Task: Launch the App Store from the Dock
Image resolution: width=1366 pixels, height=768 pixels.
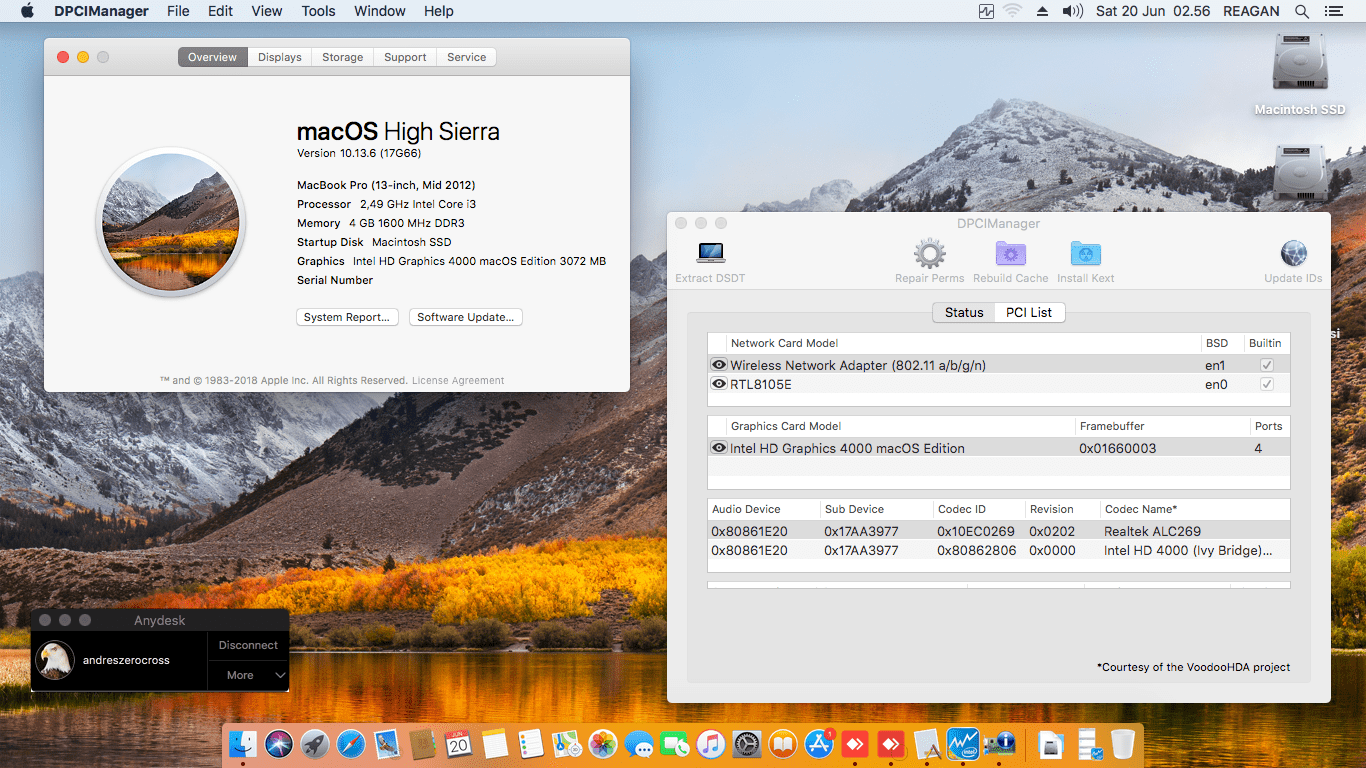Action: click(x=818, y=744)
